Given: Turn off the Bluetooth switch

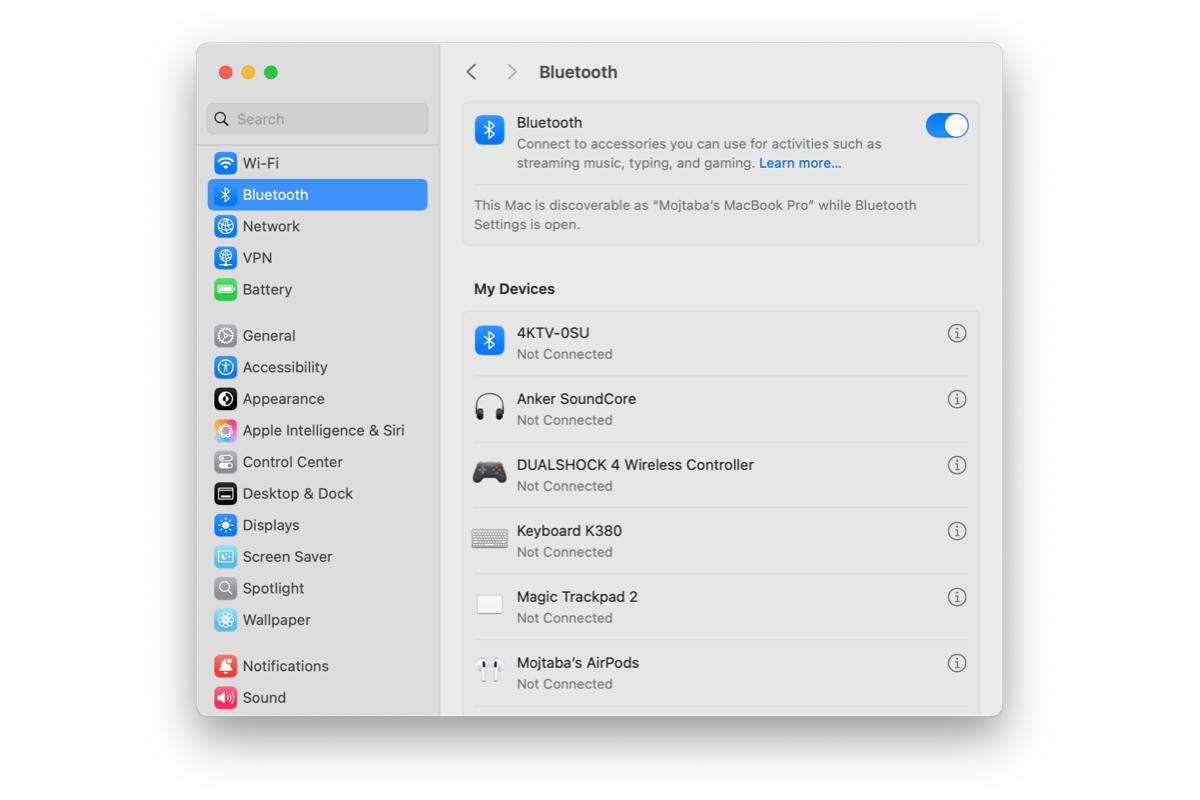Looking at the screenshot, I should 947,125.
